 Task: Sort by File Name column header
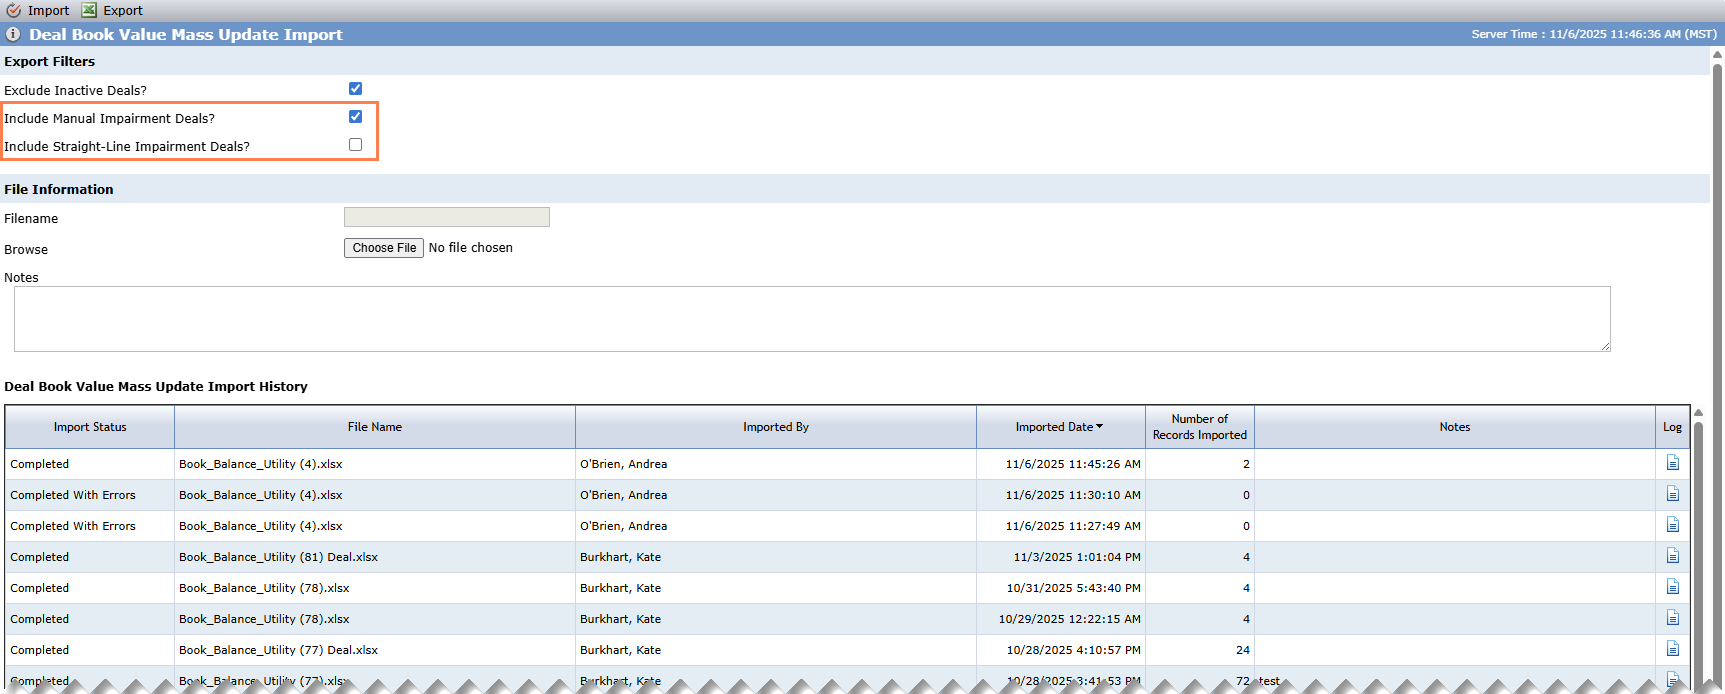[x=375, y=427]
